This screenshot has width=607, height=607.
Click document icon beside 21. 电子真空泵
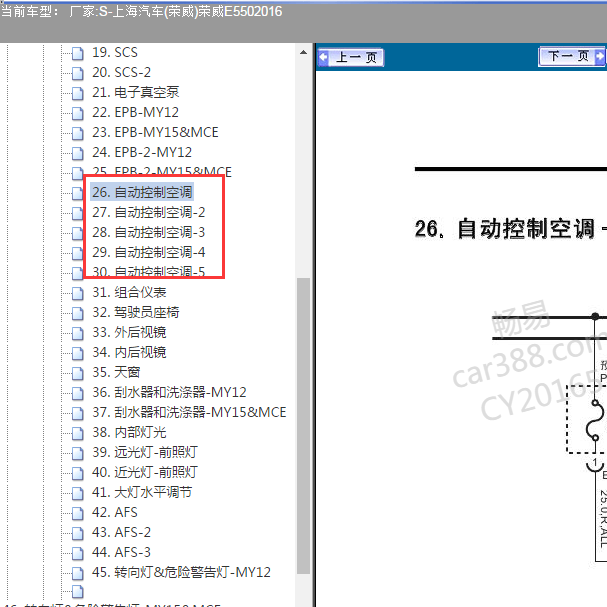78,93
